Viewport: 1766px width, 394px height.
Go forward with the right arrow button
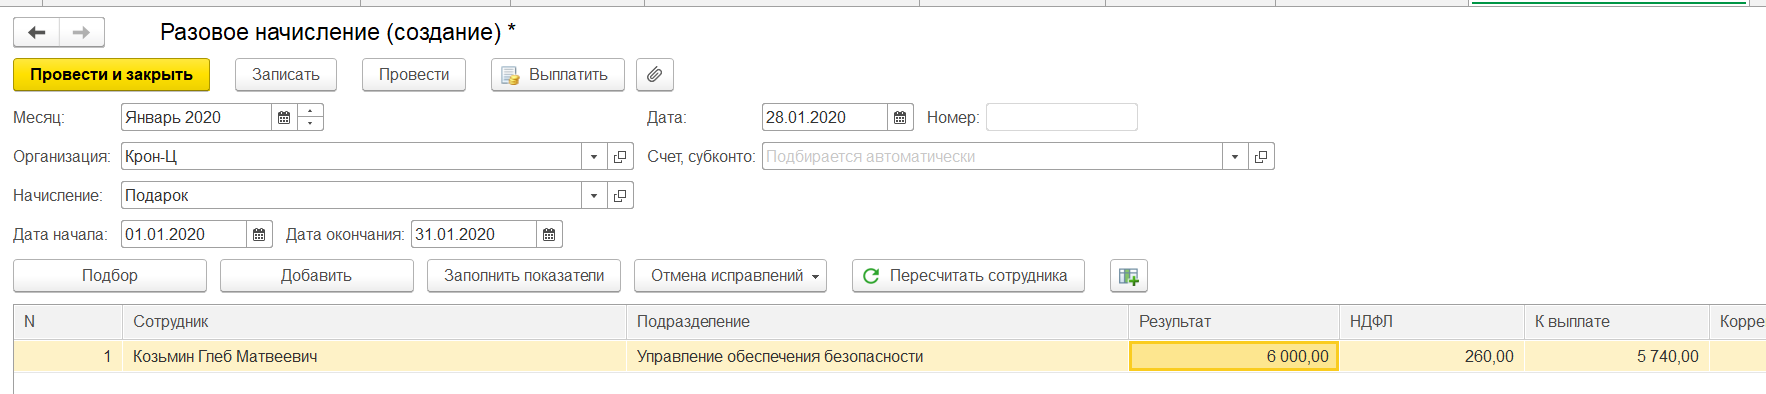click(82, 33)
